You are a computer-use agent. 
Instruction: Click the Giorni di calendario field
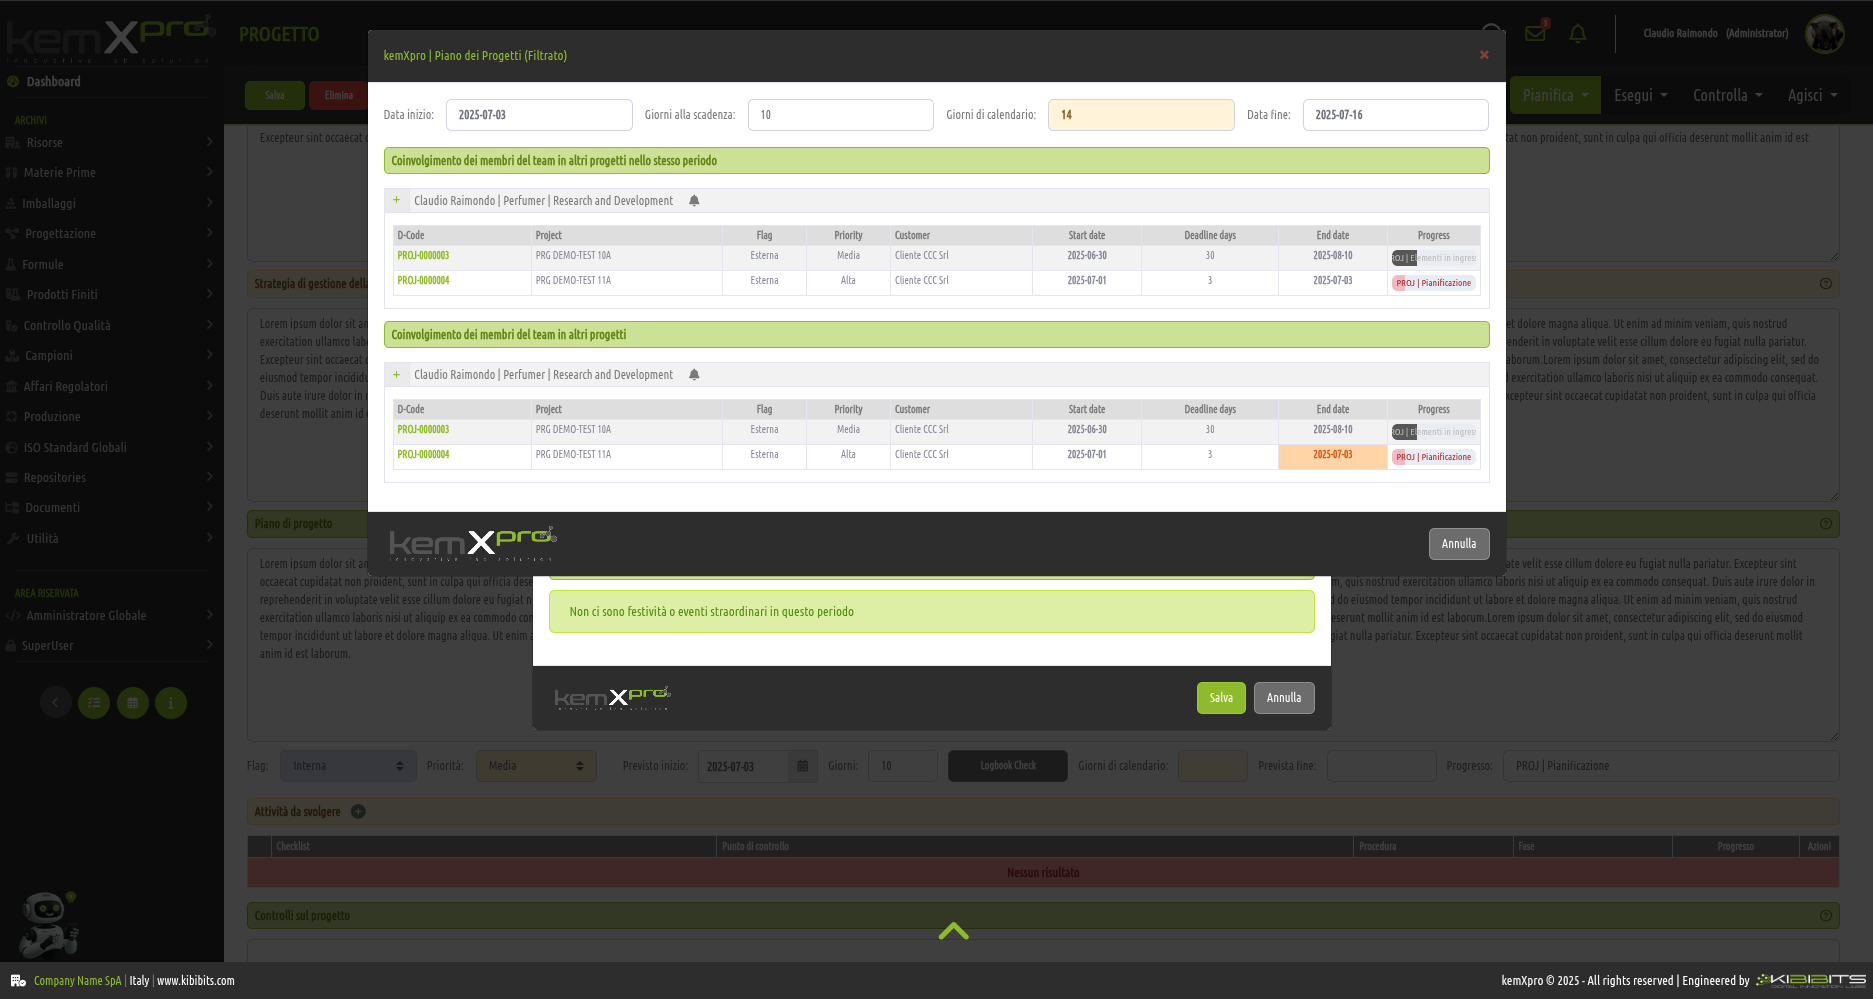coord(1140,115)
